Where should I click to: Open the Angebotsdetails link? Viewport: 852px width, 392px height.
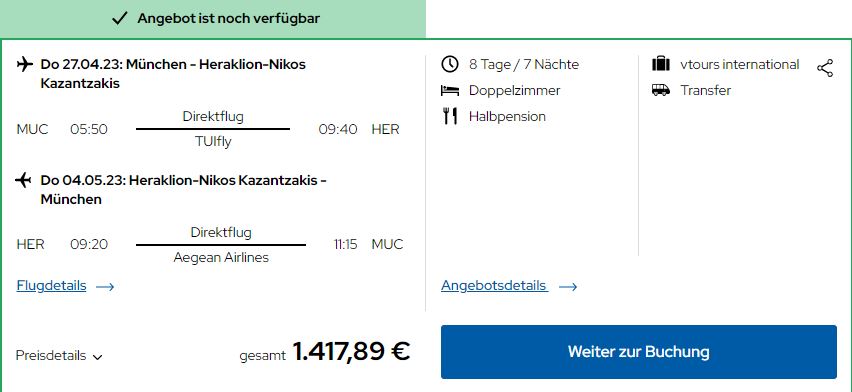point(493,285)
